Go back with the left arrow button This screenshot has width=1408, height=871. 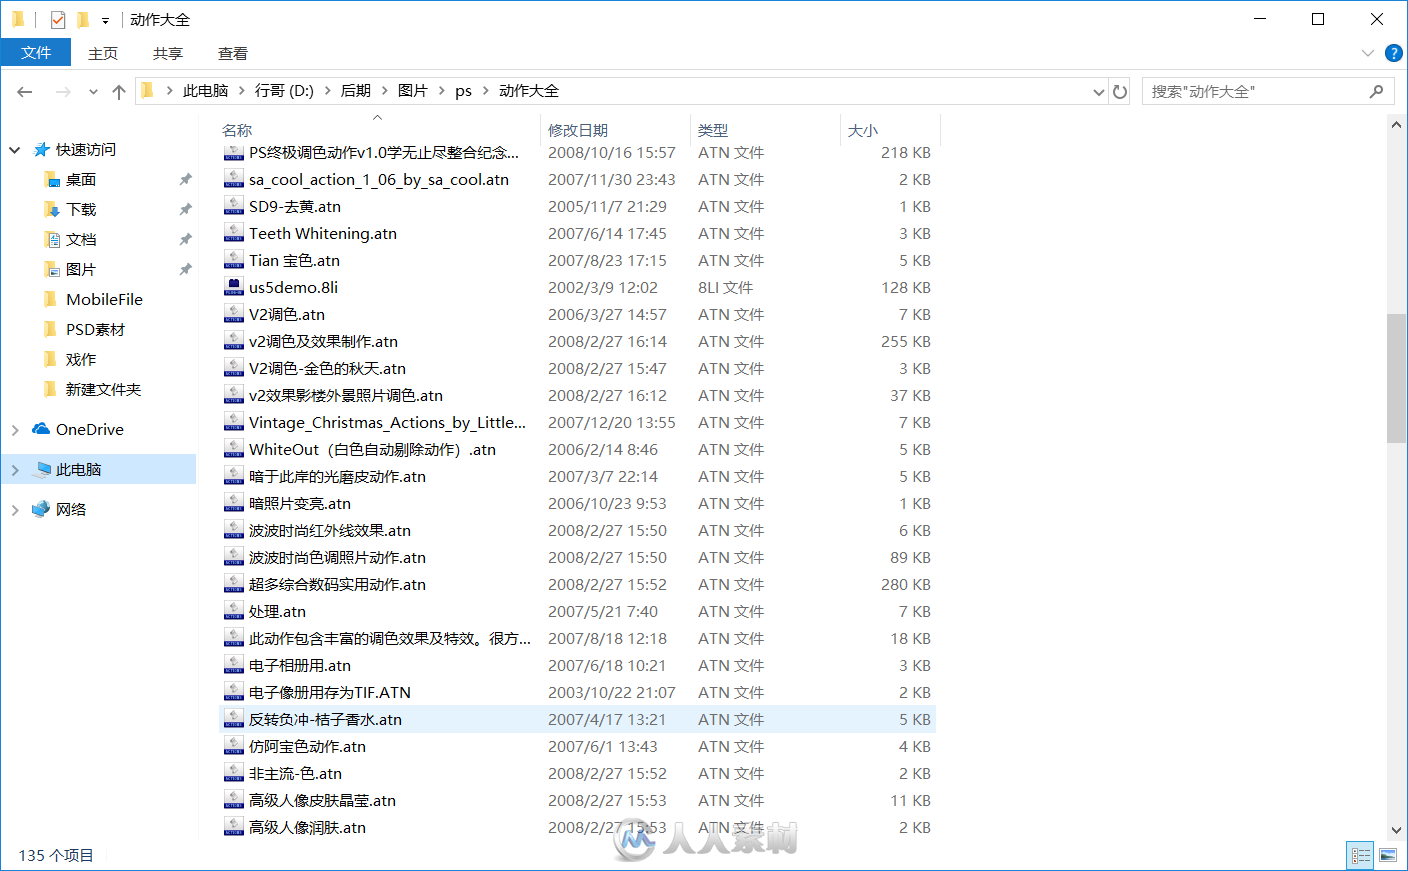25,91
